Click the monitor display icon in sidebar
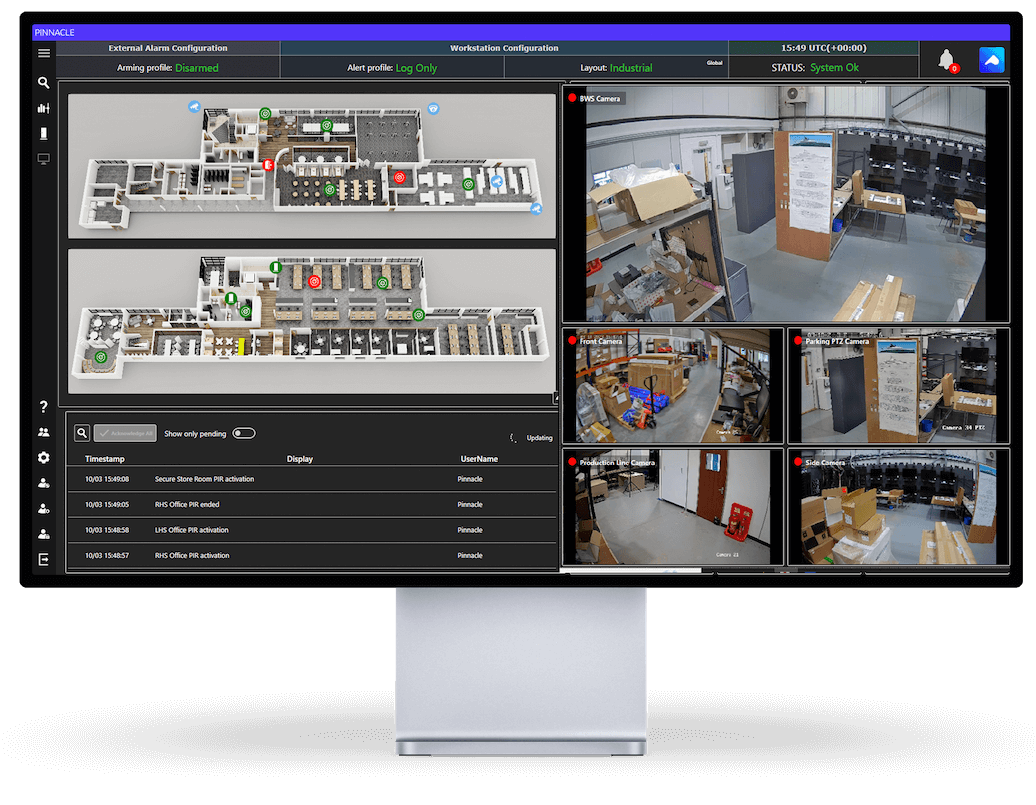The width and height of the screenshot is (1036, 805). (x=43, y=159)
